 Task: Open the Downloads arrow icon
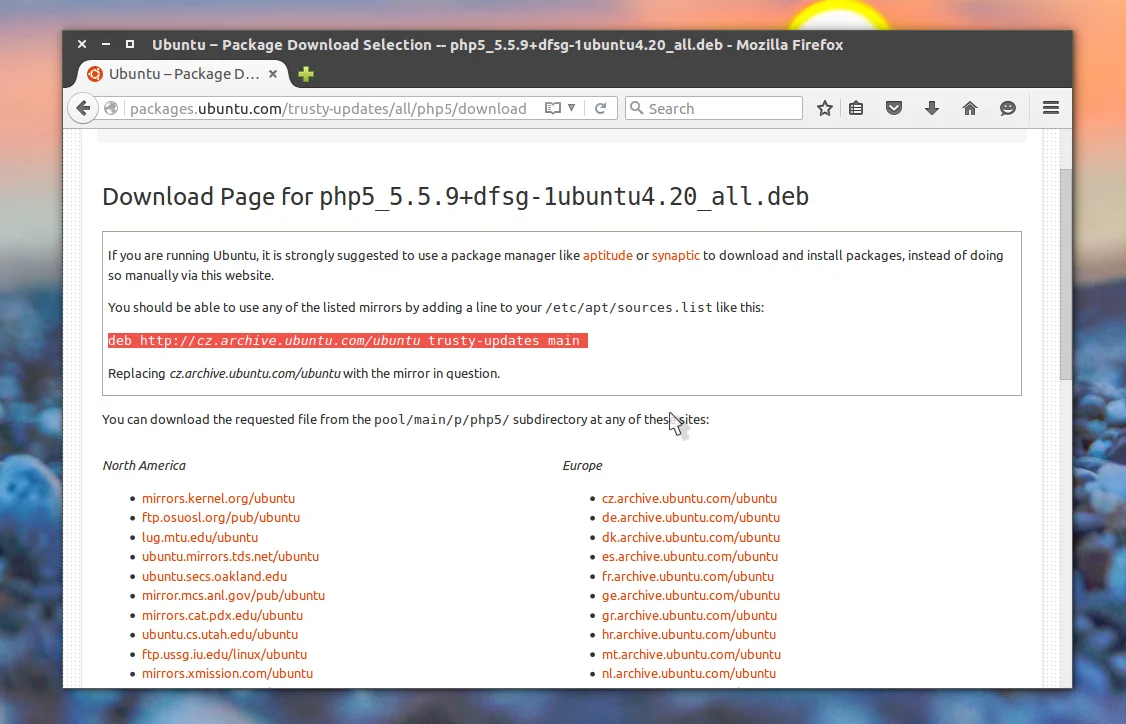(x=932, y=108)
